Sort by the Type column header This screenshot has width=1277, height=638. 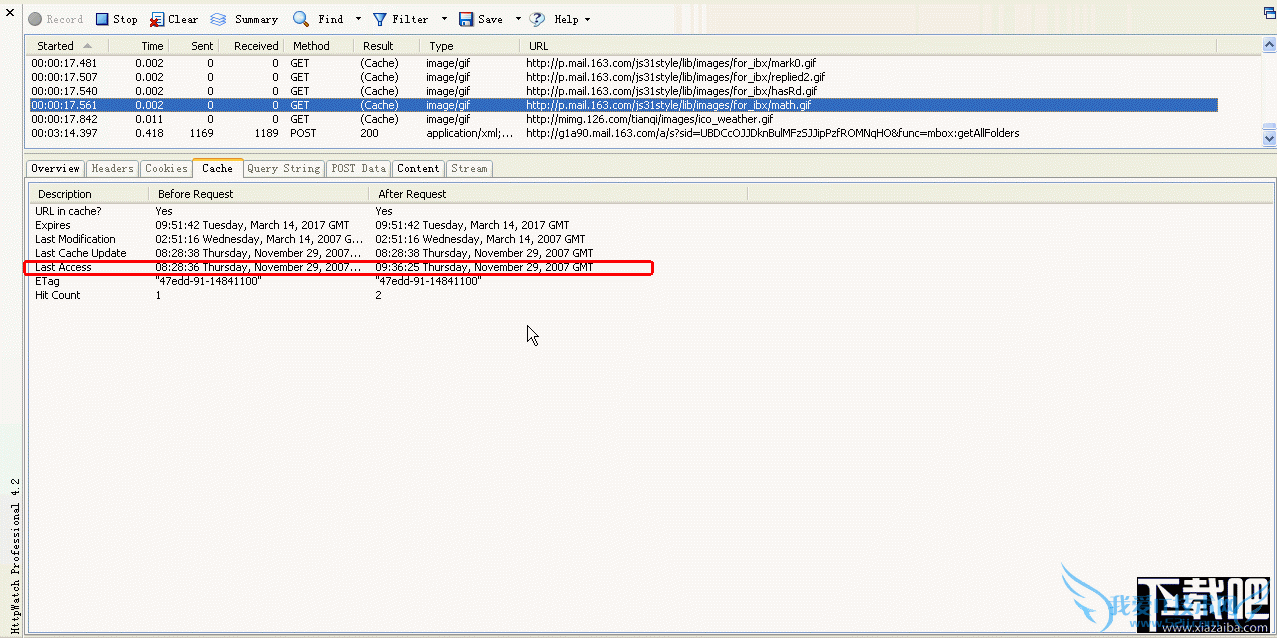click(x=470, y=46)
